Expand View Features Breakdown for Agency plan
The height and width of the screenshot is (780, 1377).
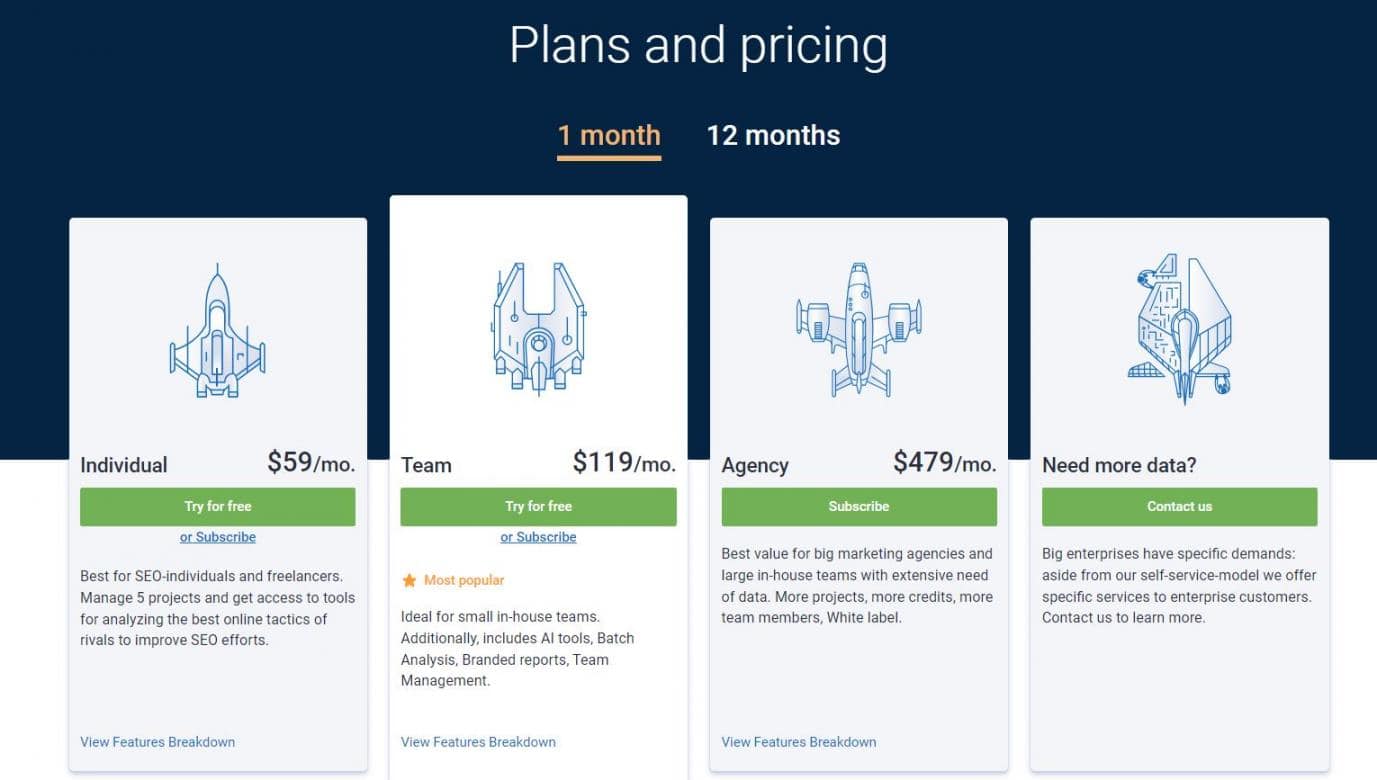pyautogui.click(x=798, y=742)
